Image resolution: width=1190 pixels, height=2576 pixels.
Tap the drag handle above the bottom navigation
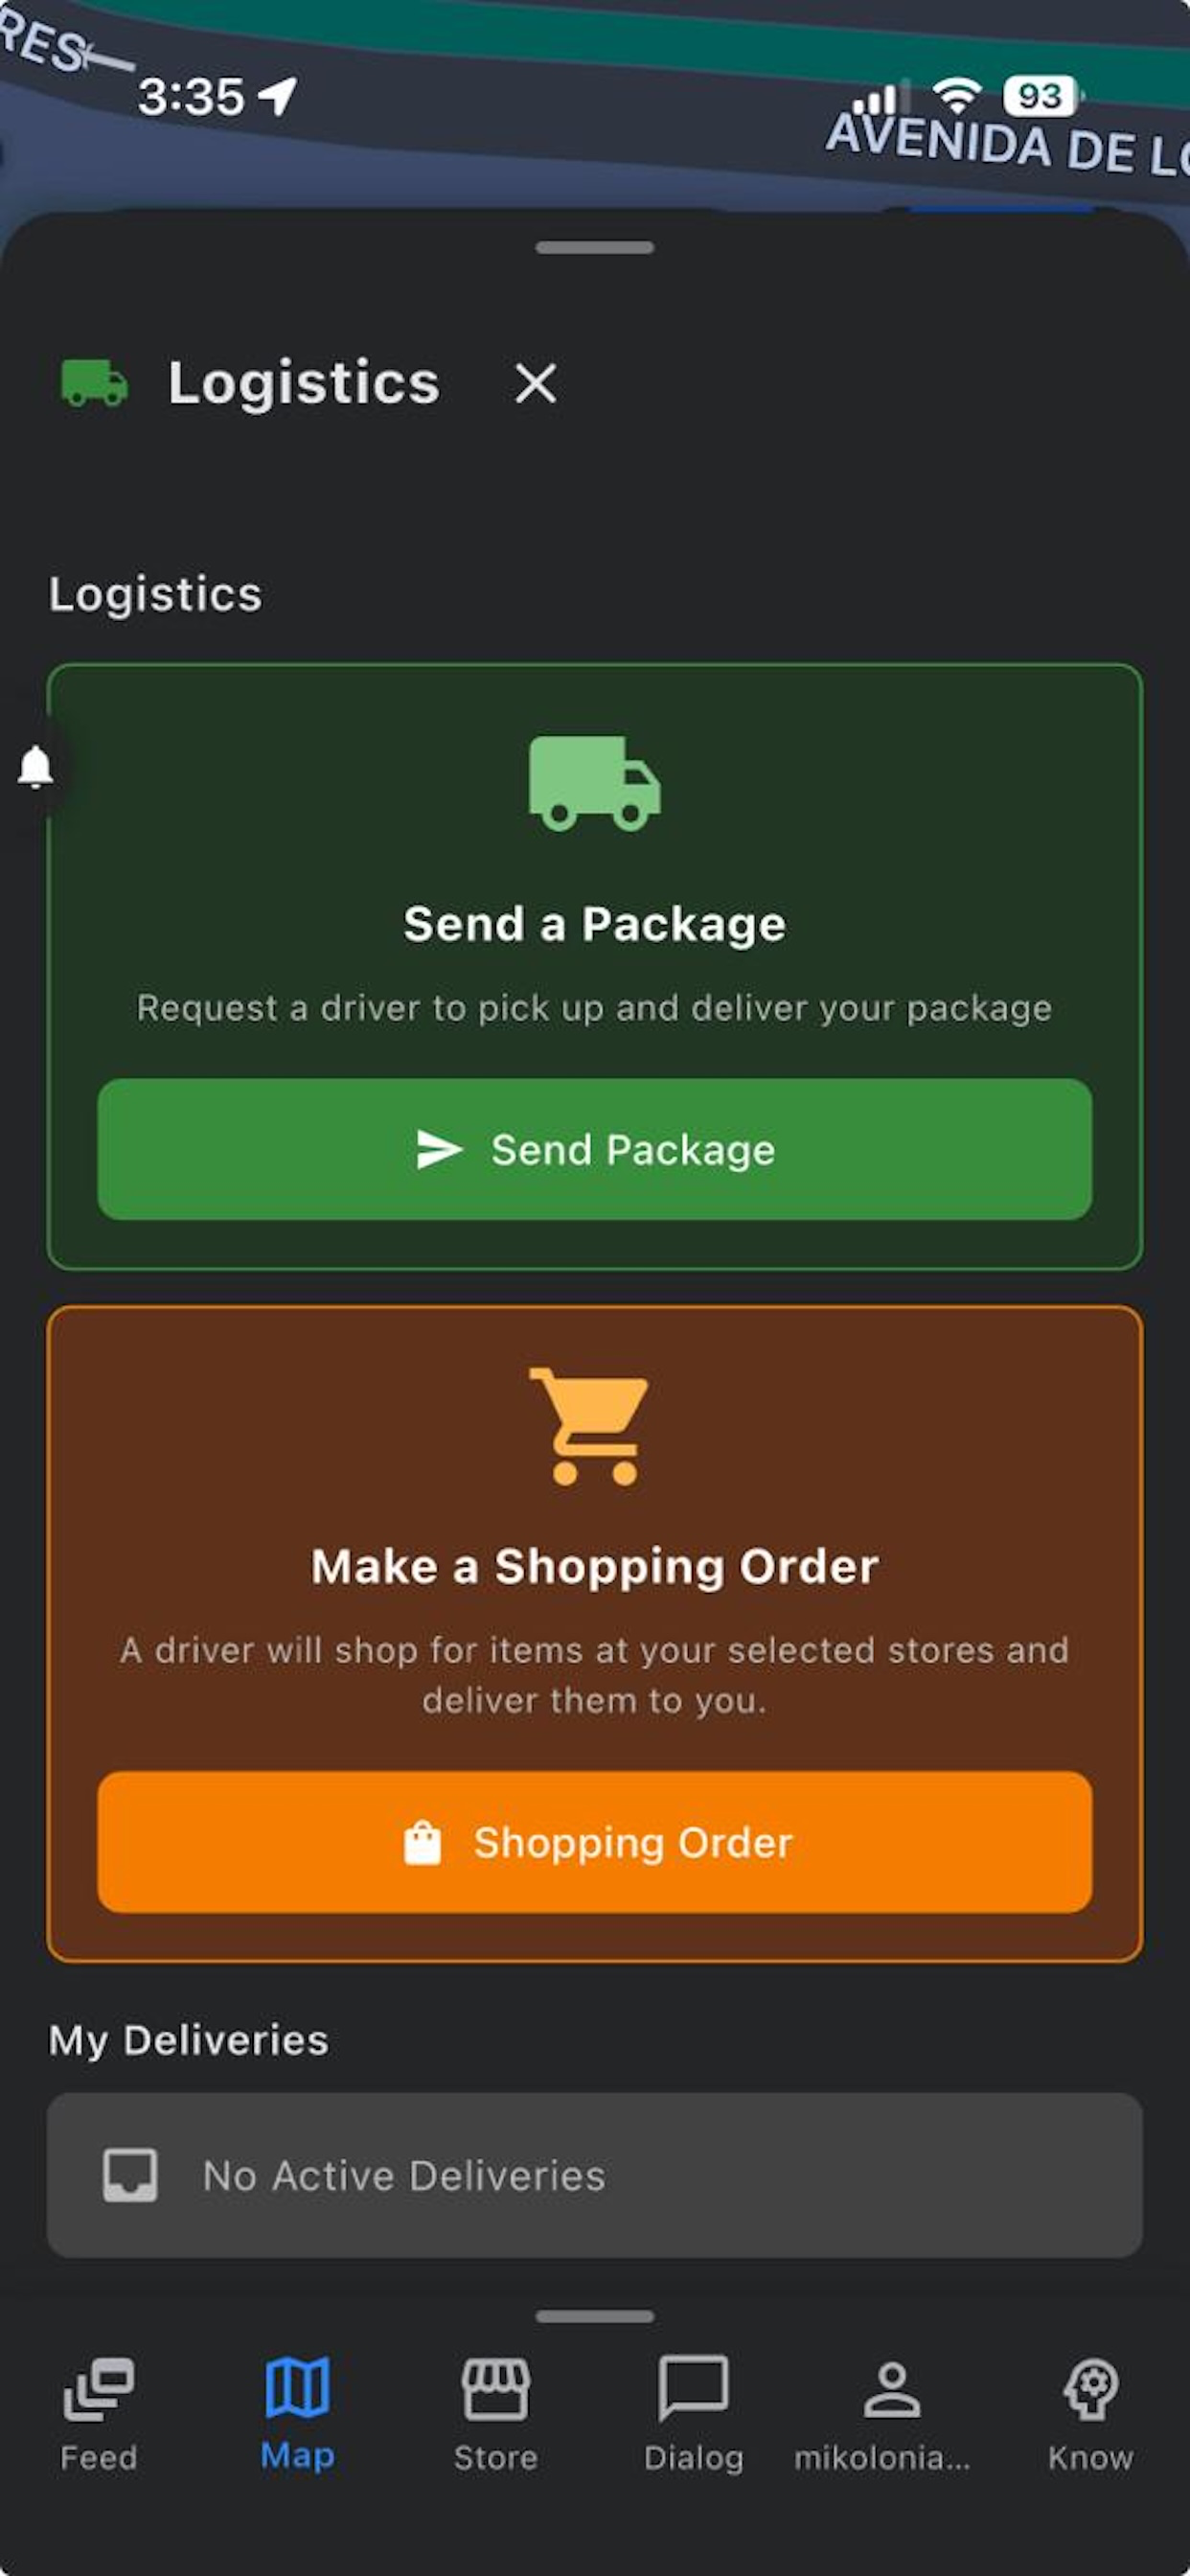(595, 2316)
